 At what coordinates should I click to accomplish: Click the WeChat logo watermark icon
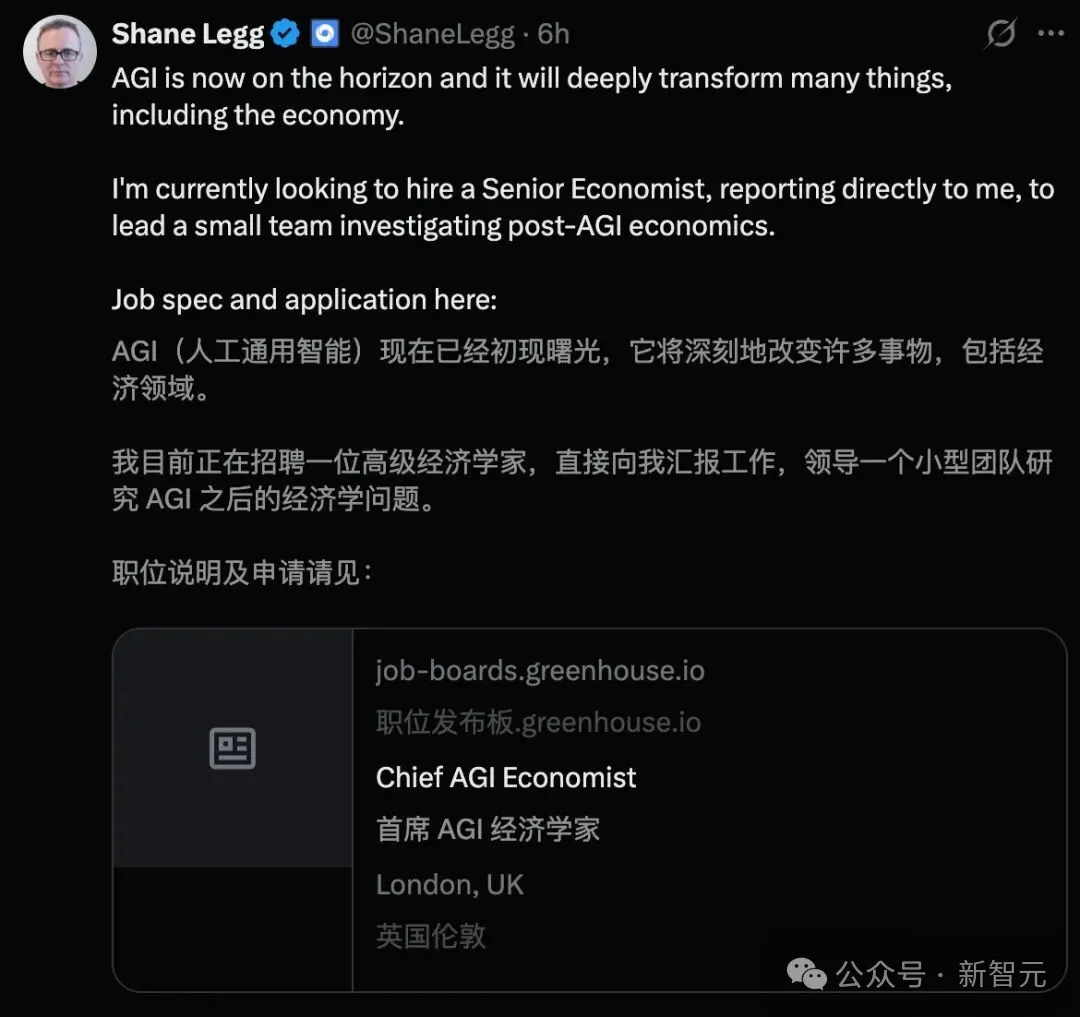[x=806, y=972]
